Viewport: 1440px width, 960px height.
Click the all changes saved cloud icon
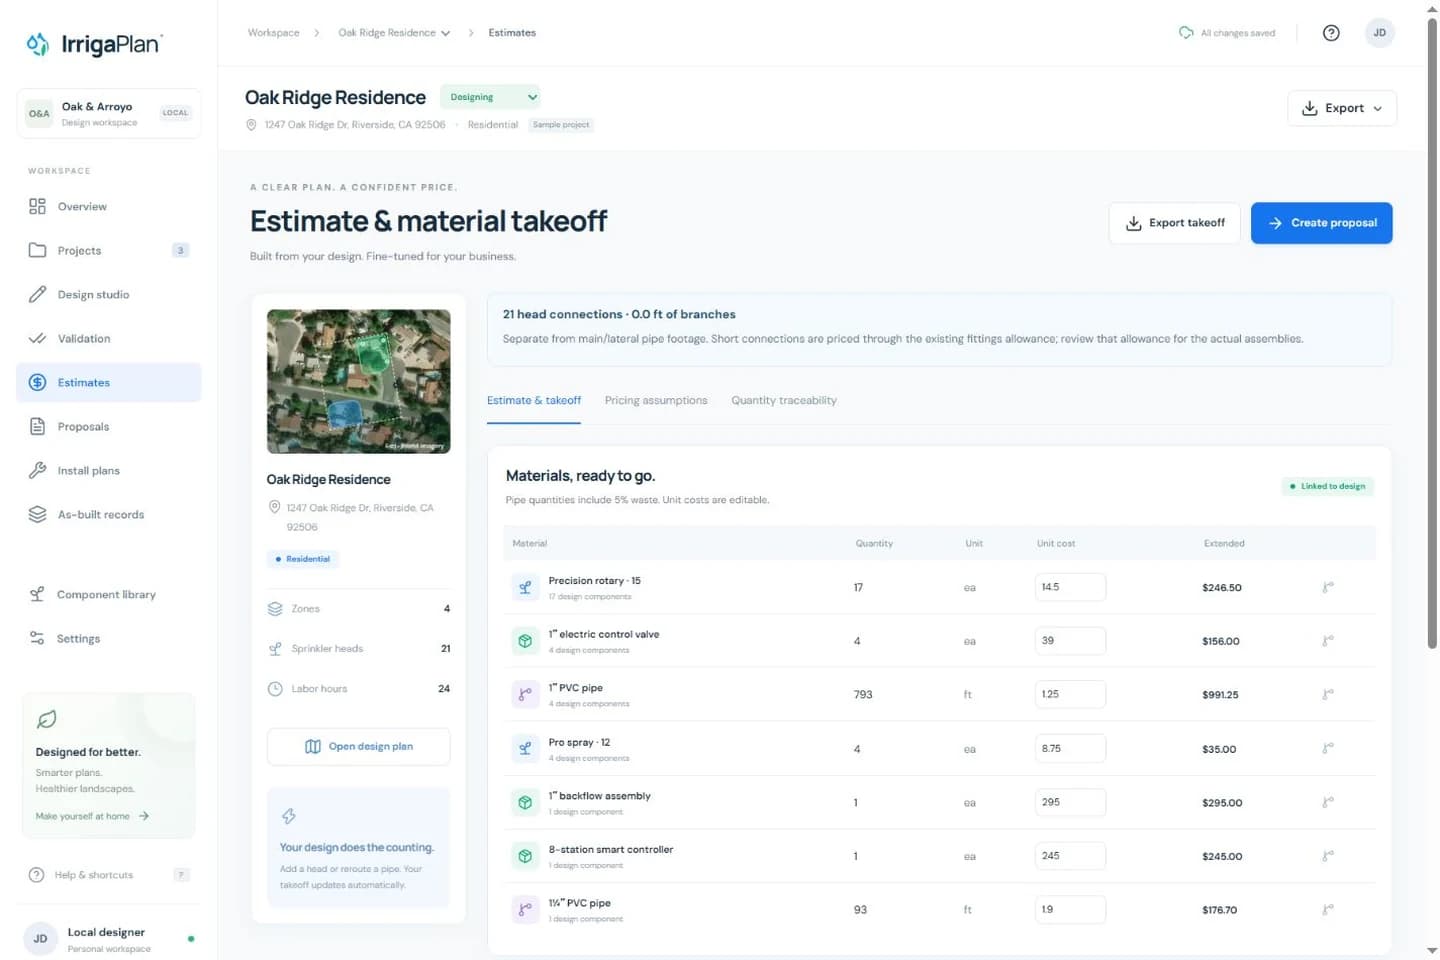(1186, 33)
